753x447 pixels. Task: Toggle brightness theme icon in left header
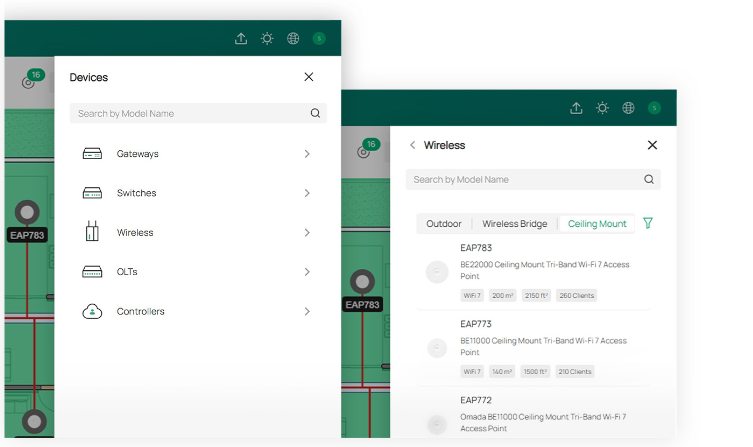point(267,39)
